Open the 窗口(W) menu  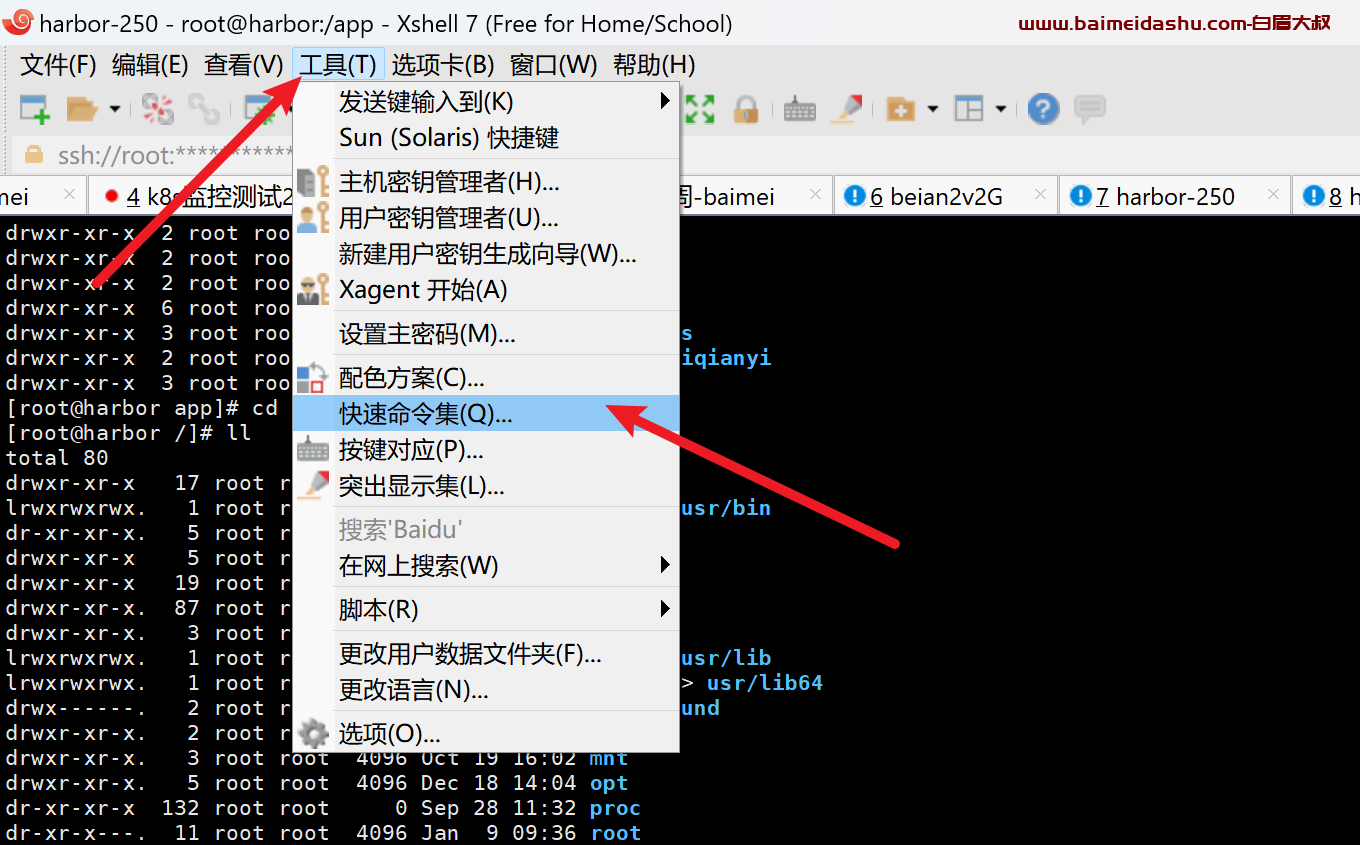click(553, 65)
